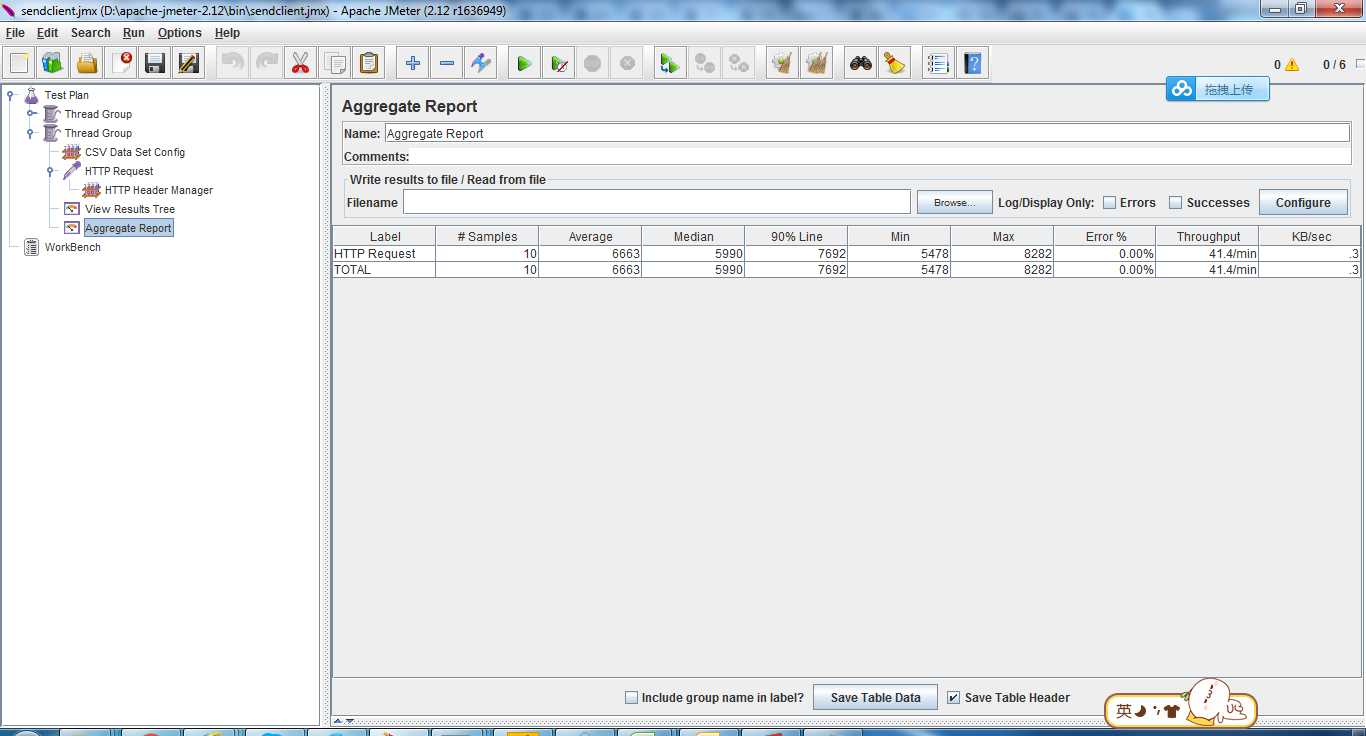Clear all results with the double broom icon
This screenshot has height=736, width=1366.
(817, 64)
